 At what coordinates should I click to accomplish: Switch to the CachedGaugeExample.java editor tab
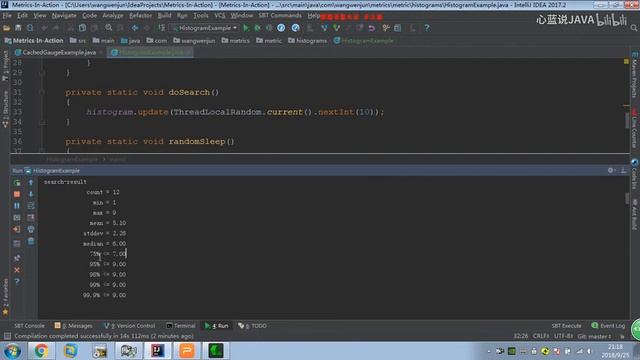(x=59, y=52)
